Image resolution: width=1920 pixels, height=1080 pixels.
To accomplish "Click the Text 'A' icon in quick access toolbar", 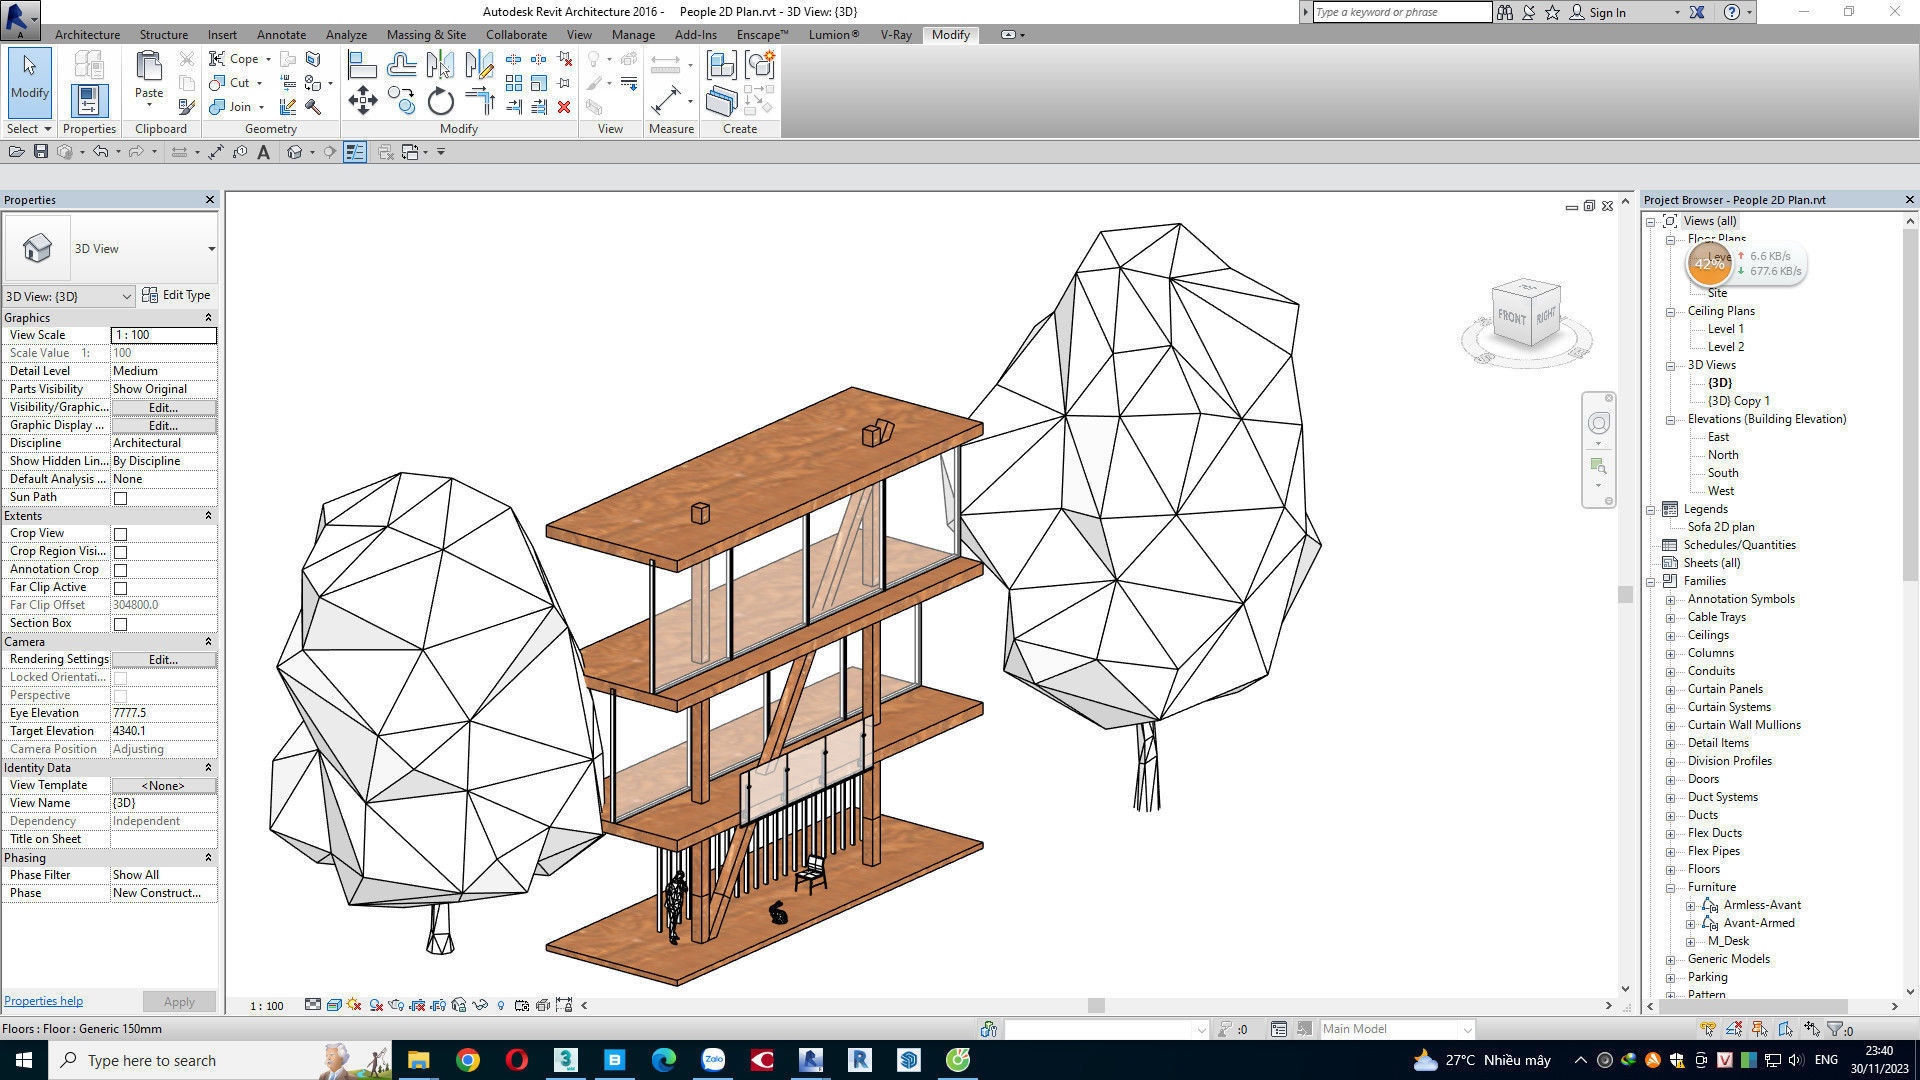I will pos(263,152).
